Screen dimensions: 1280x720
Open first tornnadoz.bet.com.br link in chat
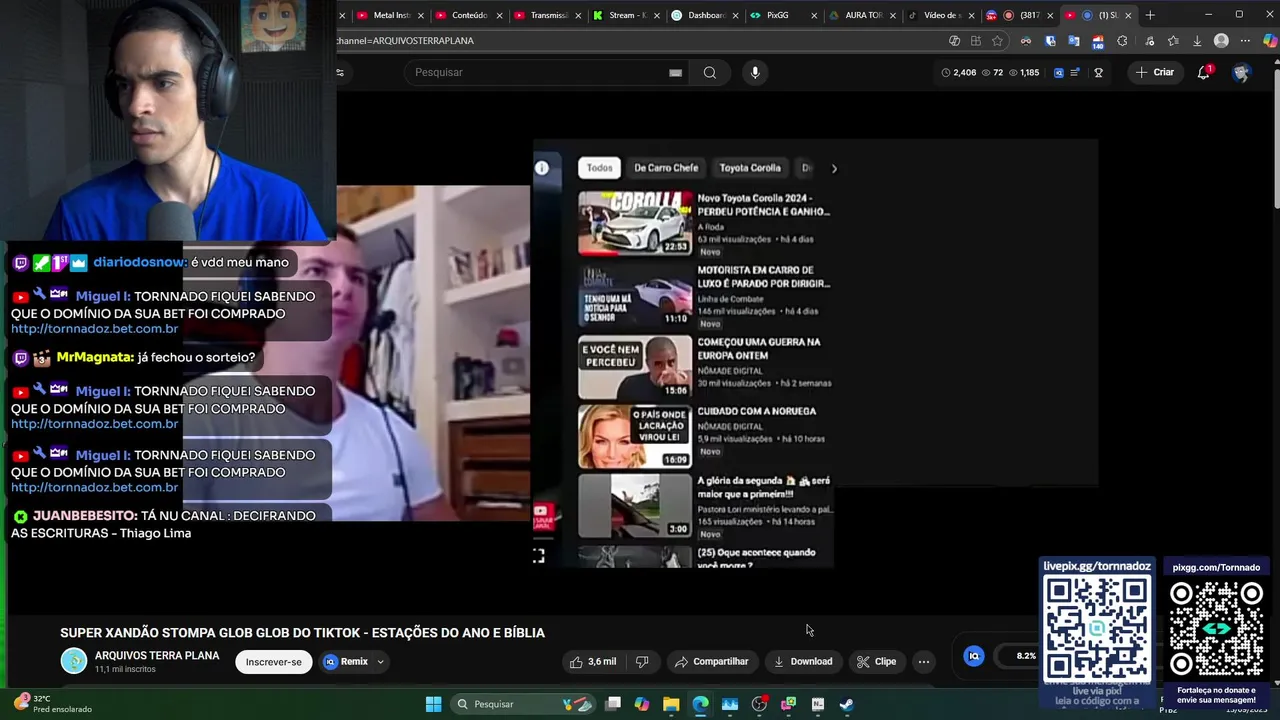click(x=94, y=329)
